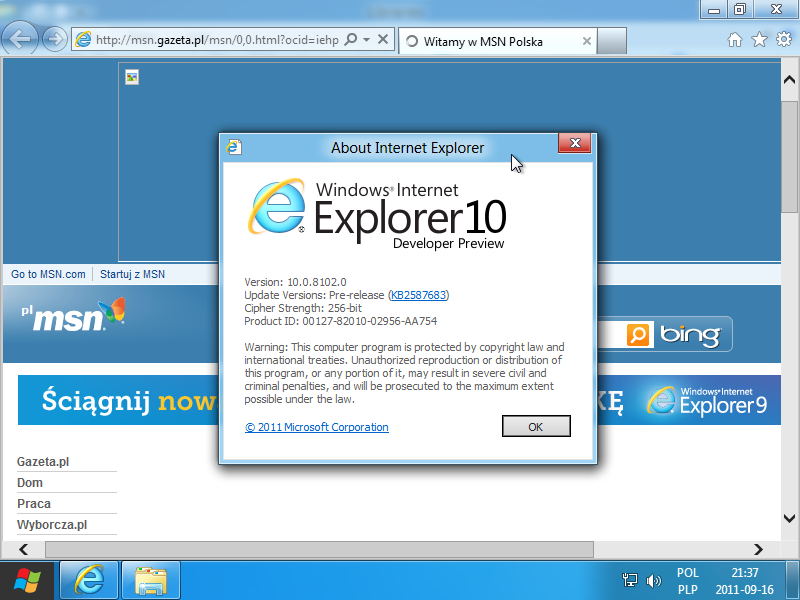Select the Witamy w MSN Polska tab
This screenshot has width=800, height=600.
[497, 41]
